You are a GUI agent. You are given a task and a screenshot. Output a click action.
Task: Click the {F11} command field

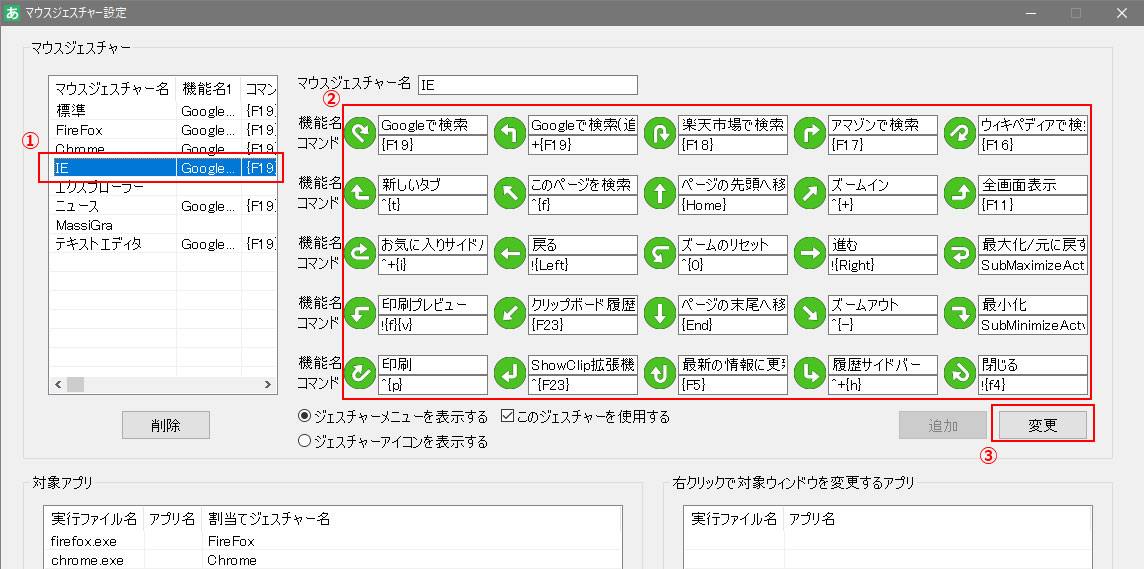[1033, 205]
